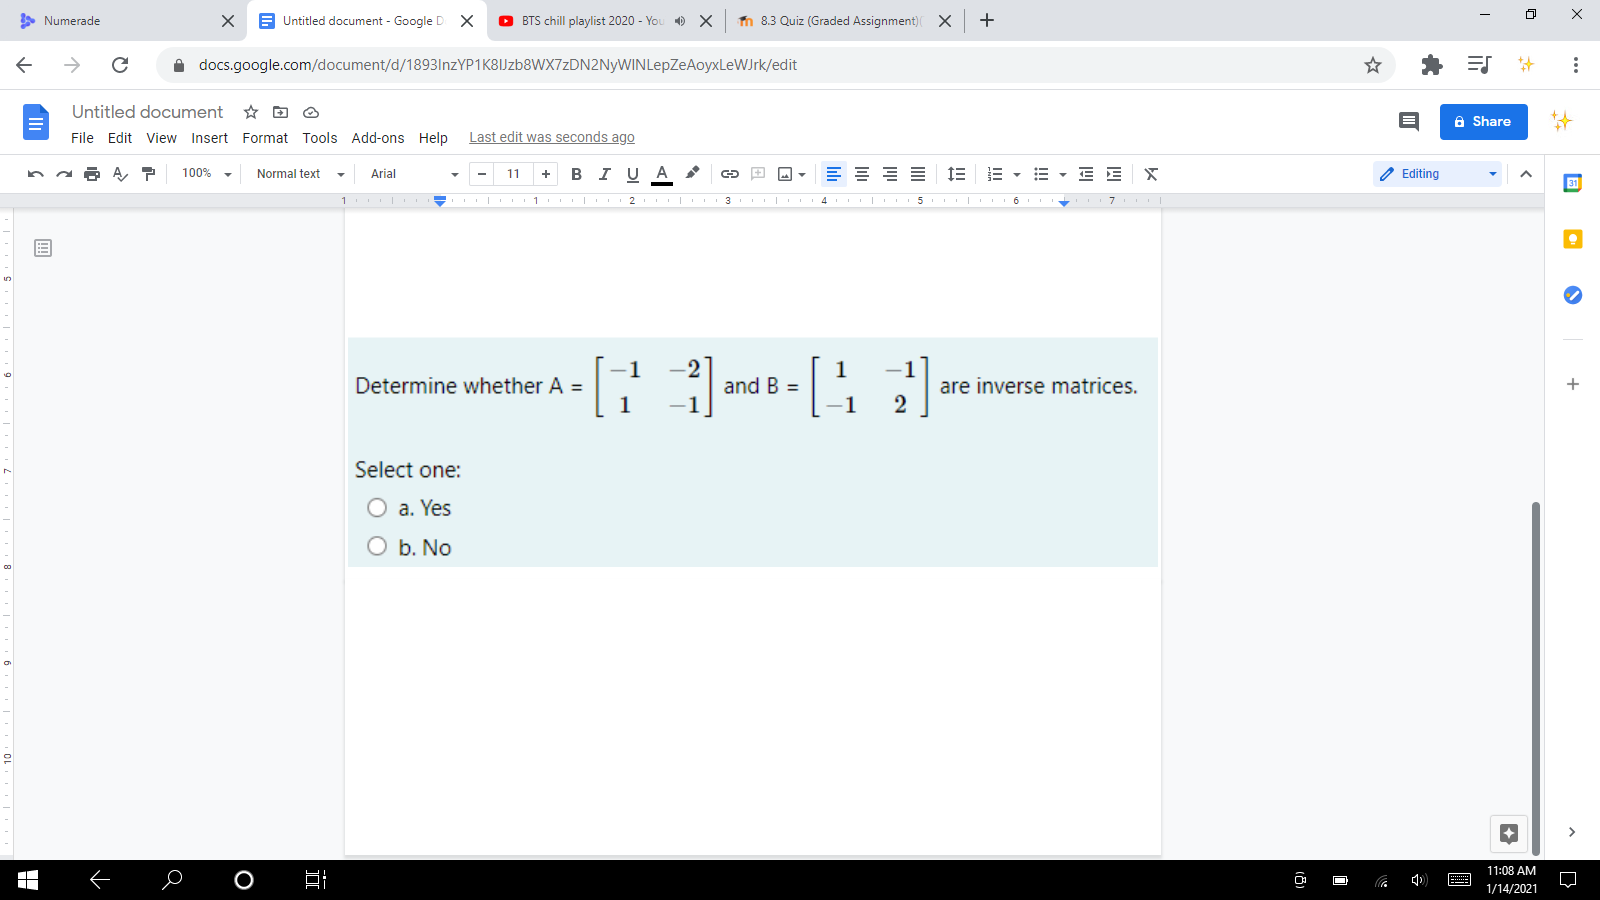
Task: Select spelling and grammar check icon
Action: click(120, 174)
